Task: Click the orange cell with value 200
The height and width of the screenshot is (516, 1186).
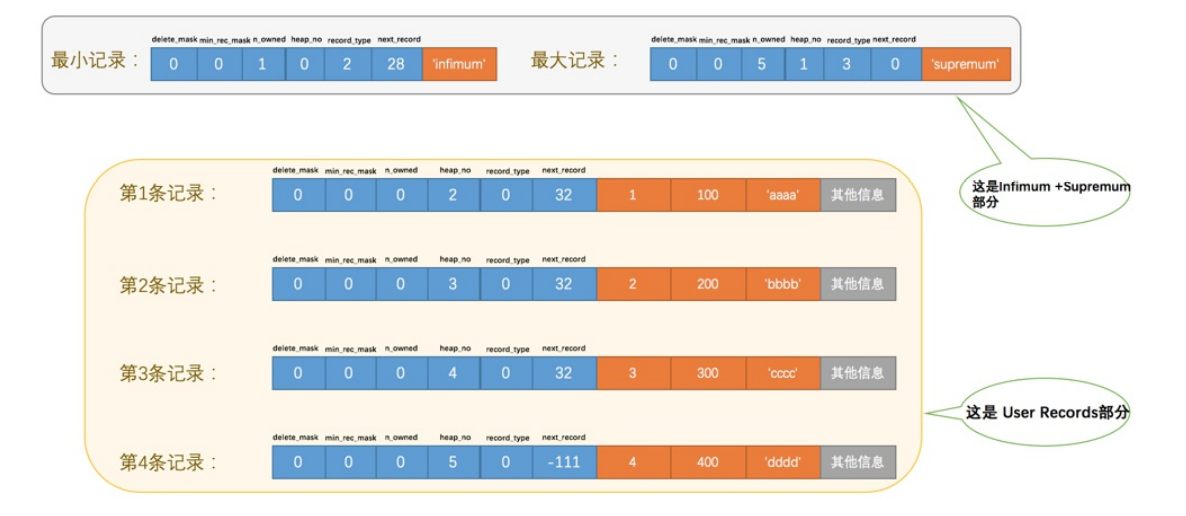Action: (x=708, y=284)
